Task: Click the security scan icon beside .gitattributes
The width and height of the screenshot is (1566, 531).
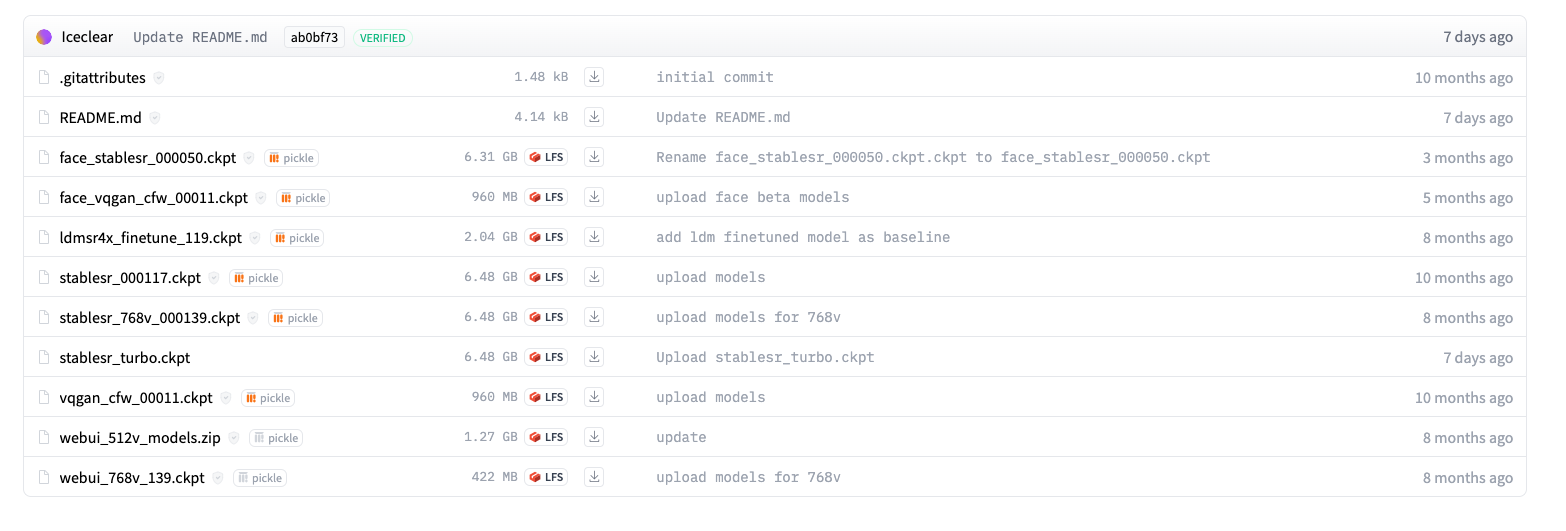Action: pyautogui.click(x=158, y=78)
